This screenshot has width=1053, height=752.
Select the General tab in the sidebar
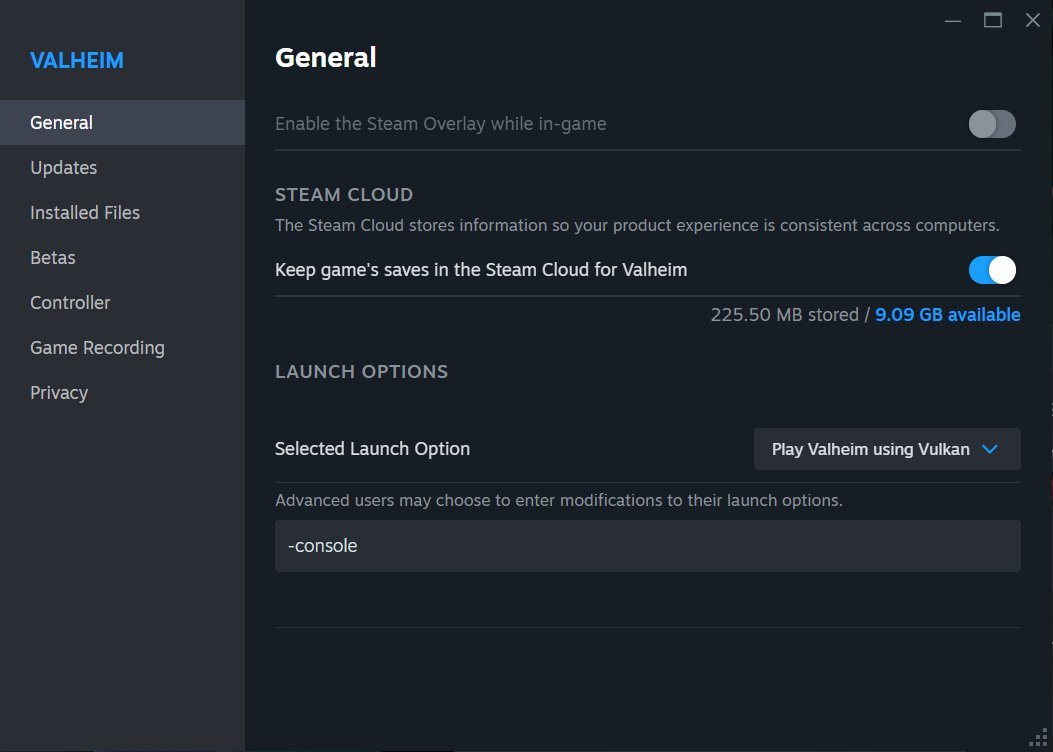61,122
